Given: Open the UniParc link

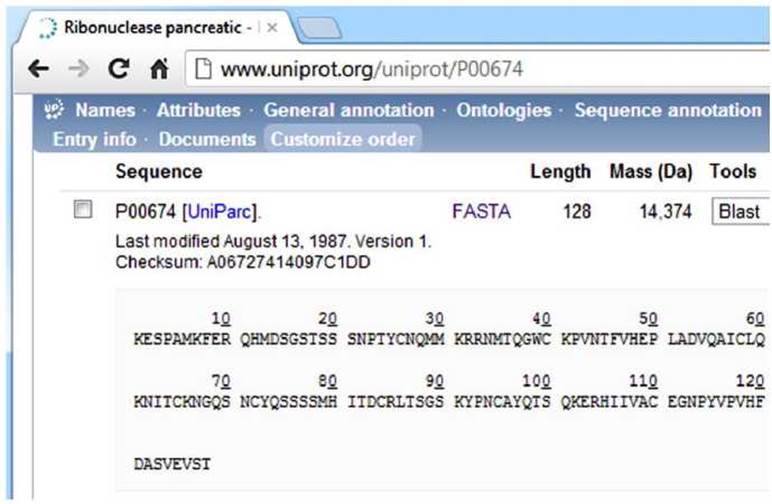Looking at the screenshot, I should pos(220,212).
